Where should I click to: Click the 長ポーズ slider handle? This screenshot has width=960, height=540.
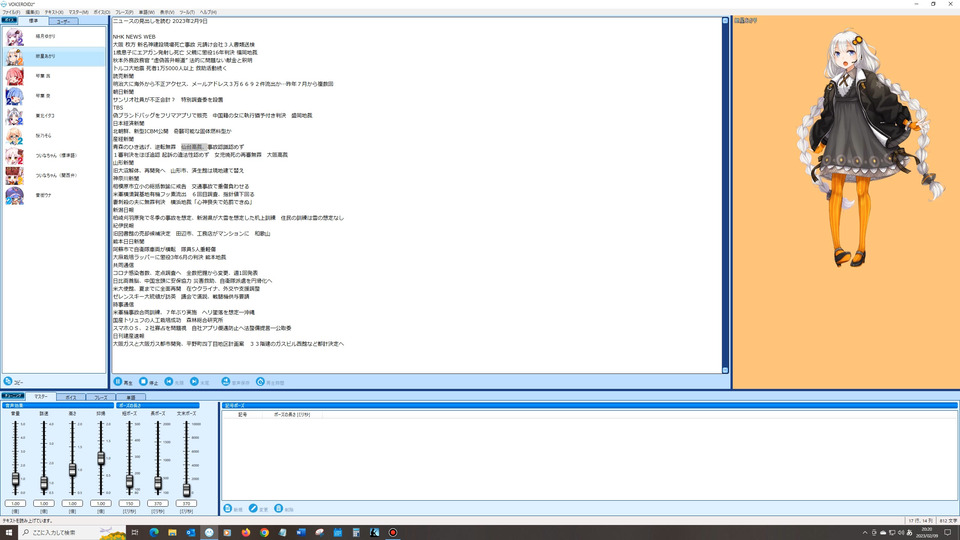[x=158, y=483]
